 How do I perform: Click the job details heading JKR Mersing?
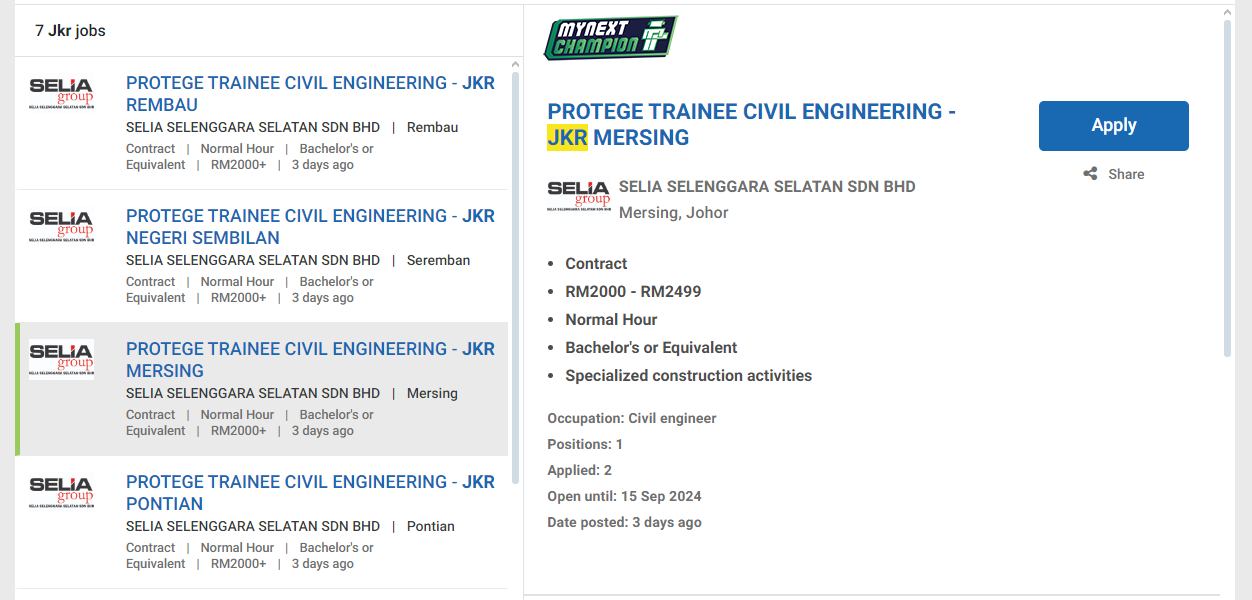click(x=751, y=125)
